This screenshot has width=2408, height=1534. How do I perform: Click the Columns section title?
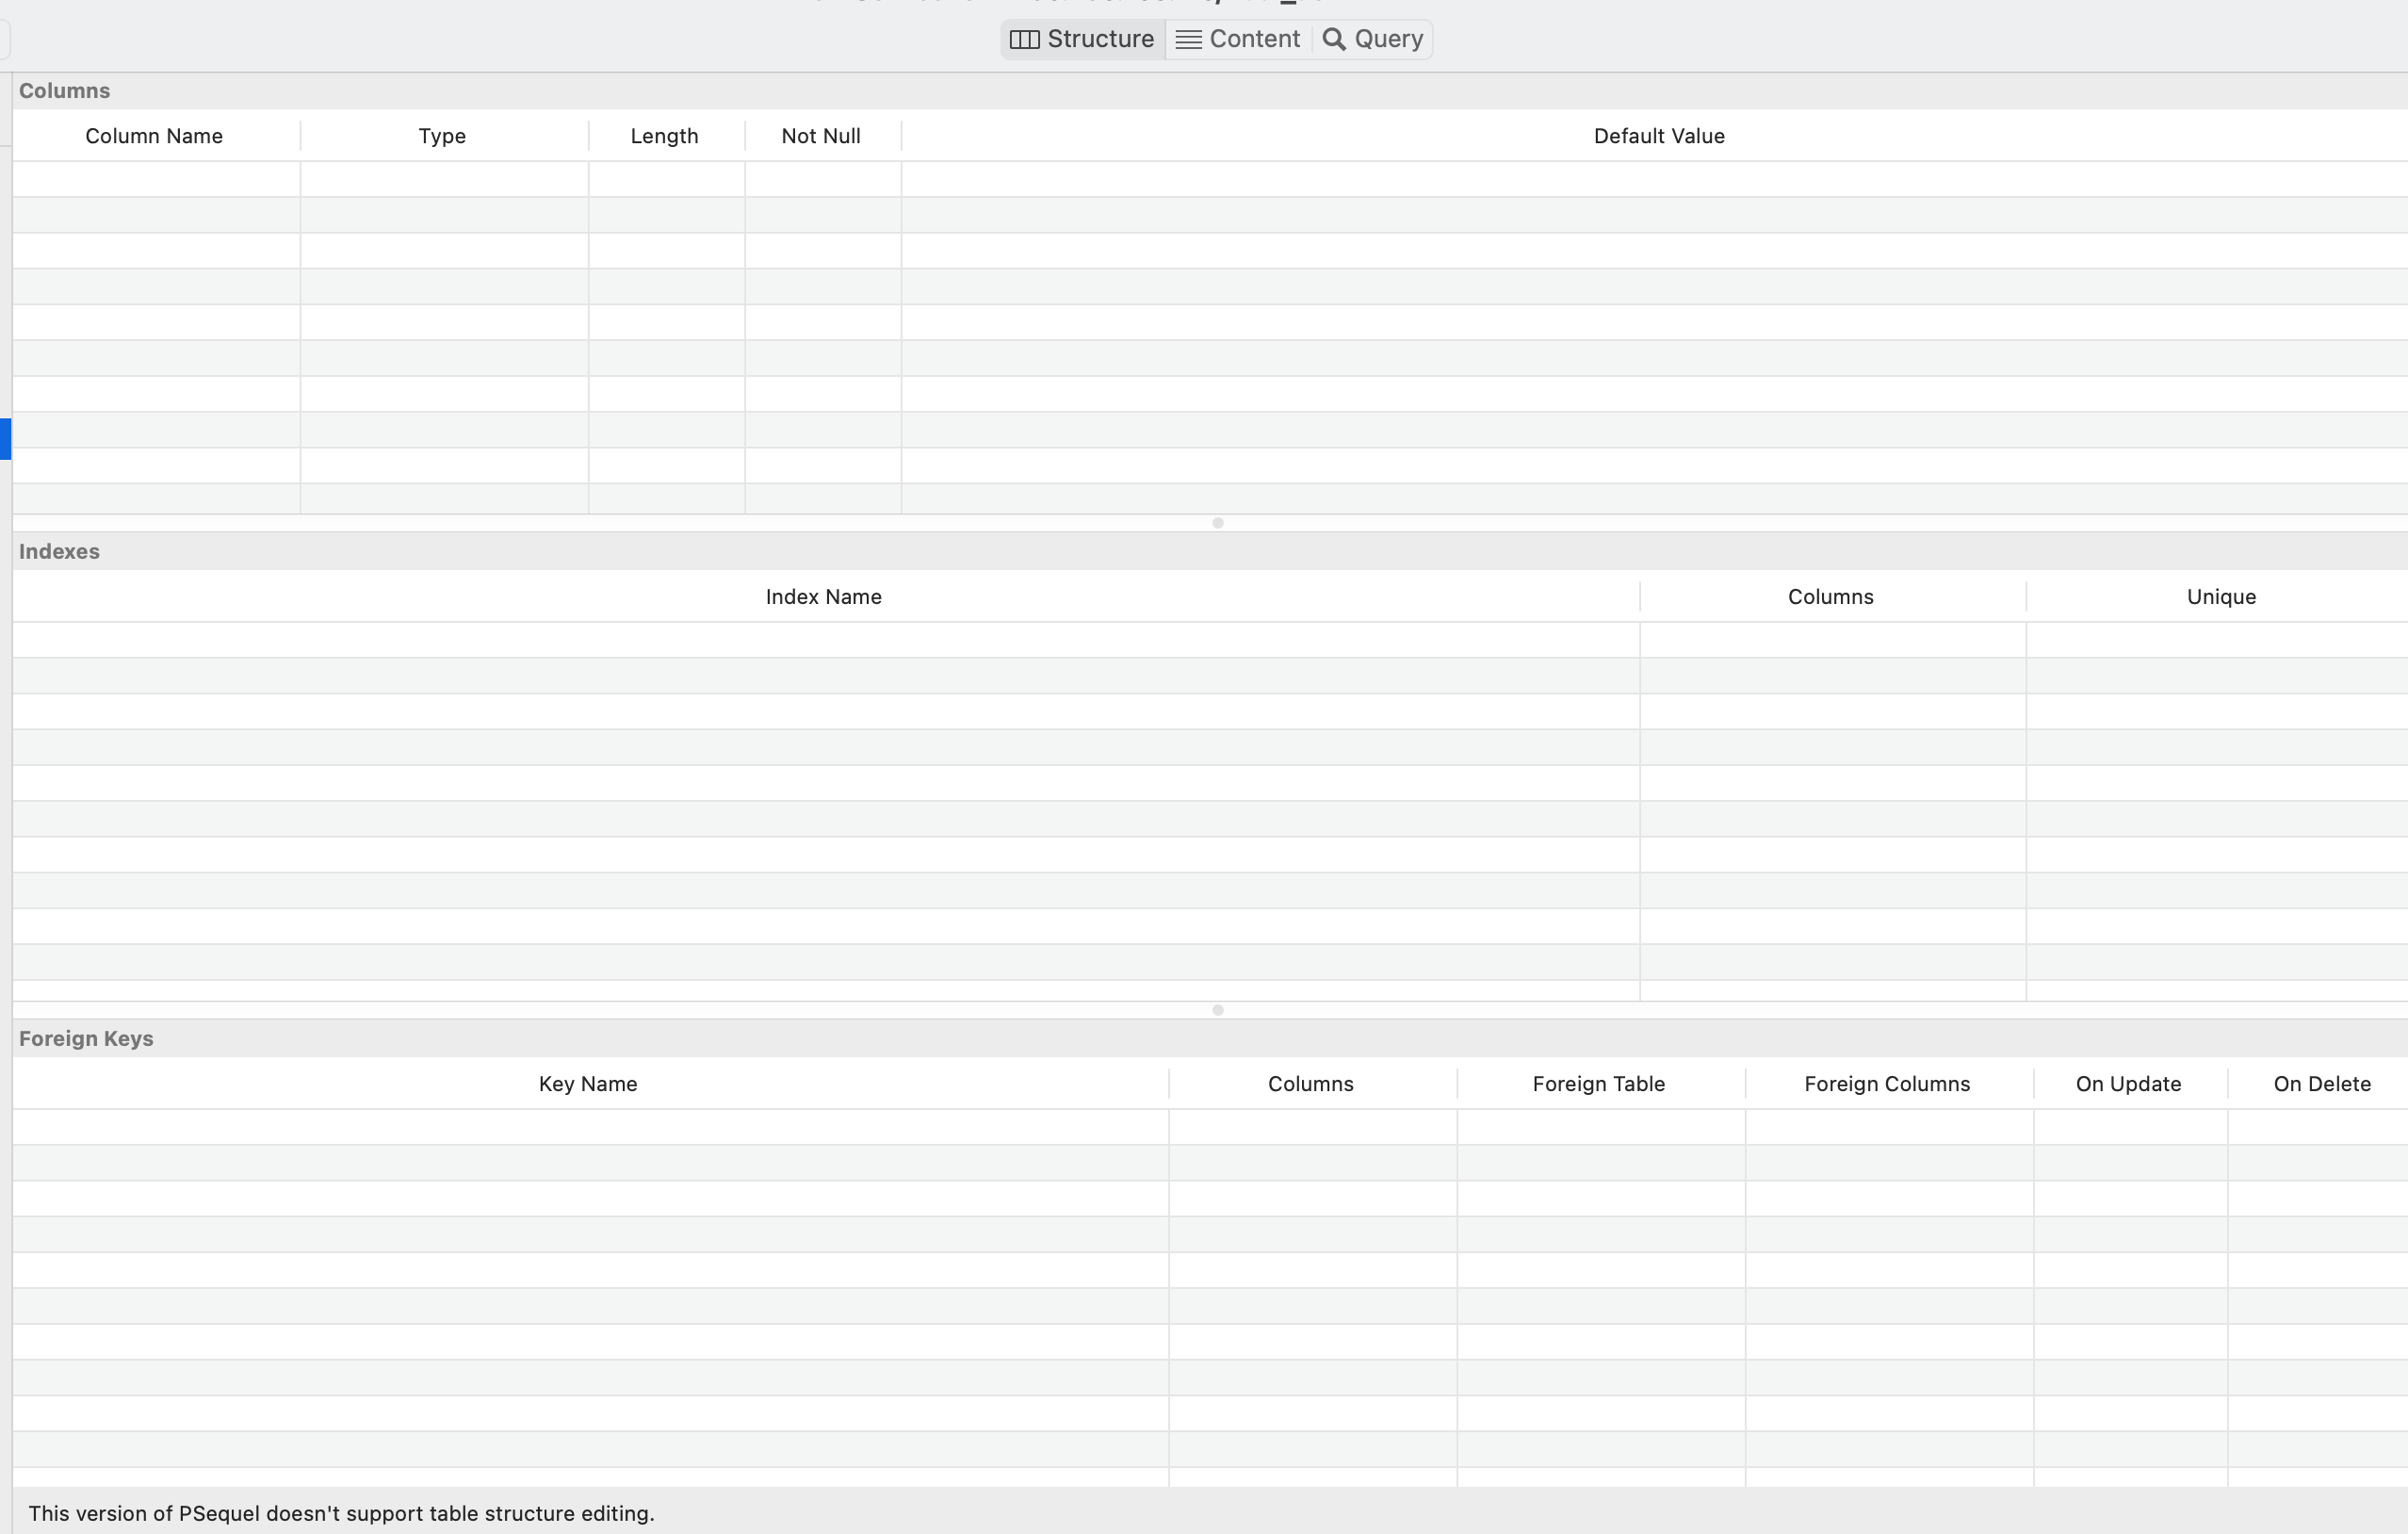(65, 91)
